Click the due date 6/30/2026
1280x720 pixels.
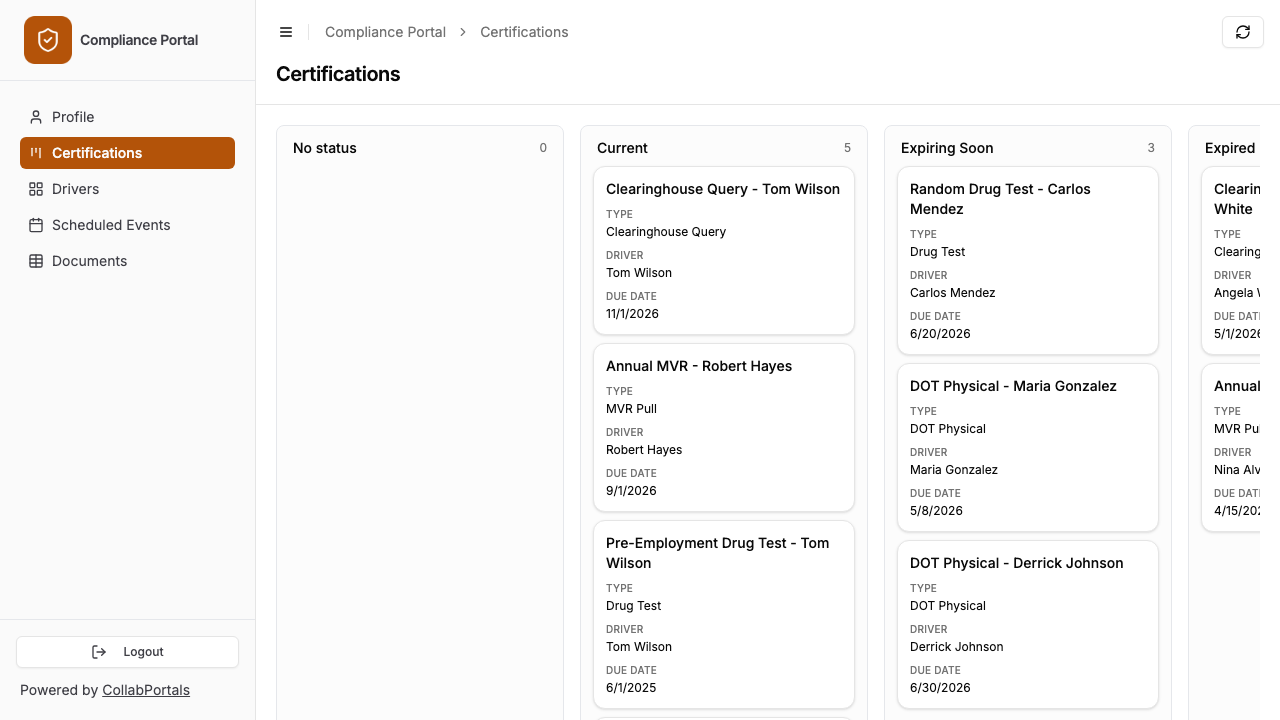[x=940, y=688]
